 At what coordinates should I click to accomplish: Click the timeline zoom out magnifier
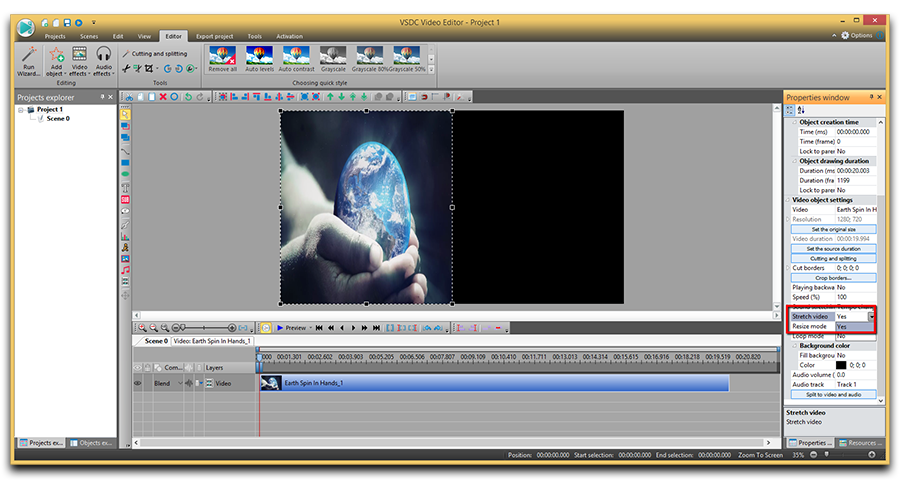tap(153, 328)
